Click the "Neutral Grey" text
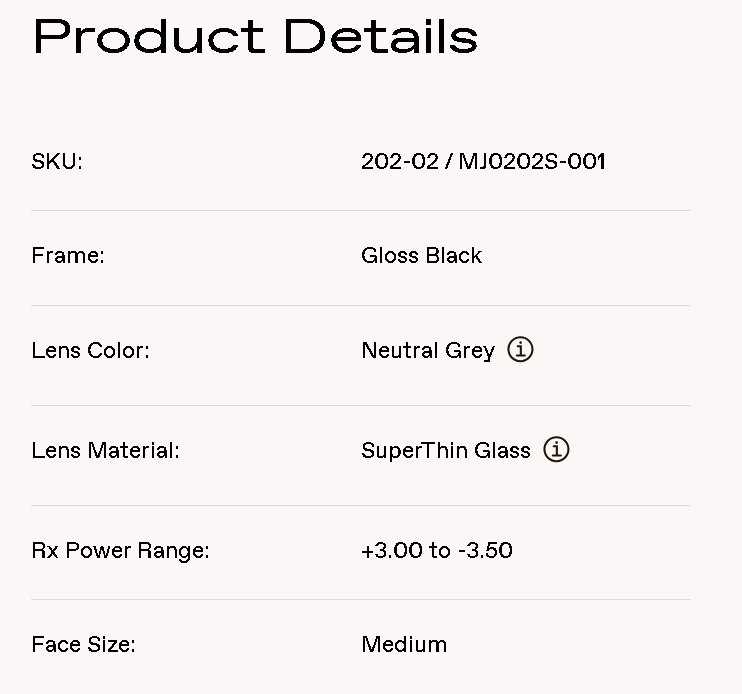Image resolution: width=742 pixels, height=694 pixels. tap(428, 351)
